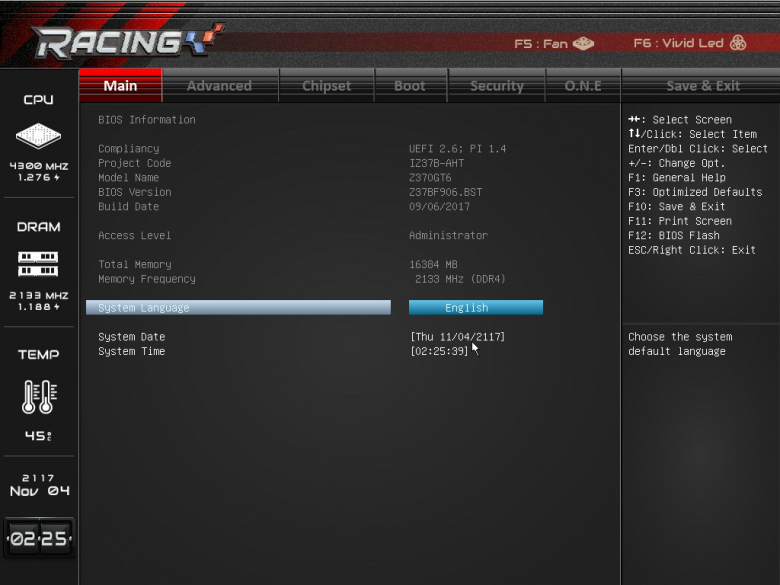The height and width of the screenshot is (585, 780).
Task: Open F6 Vivid Led icon
Action: [738, 43]
